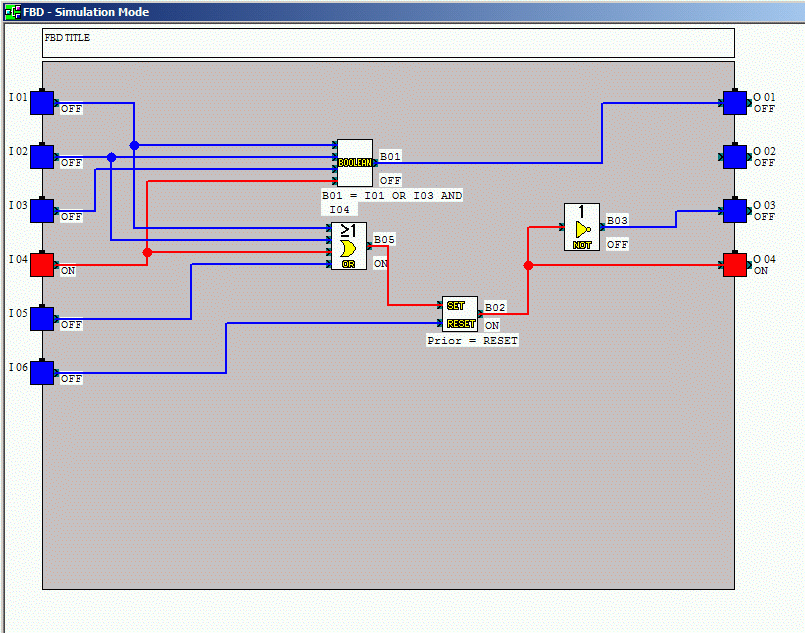Viewport: 805px width, 633px height.
Task: Click the 'Prior = RESET' label
Action: [x=472, y=340]
